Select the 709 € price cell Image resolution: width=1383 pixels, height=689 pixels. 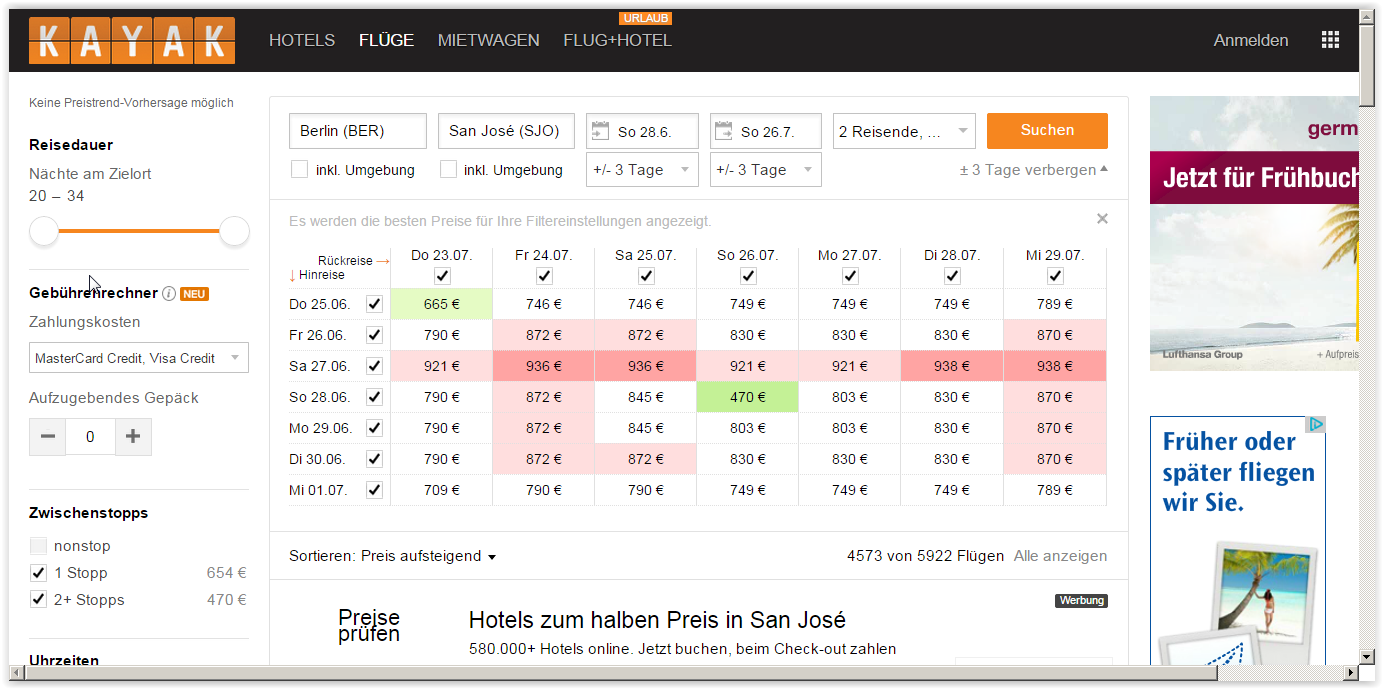442,490
